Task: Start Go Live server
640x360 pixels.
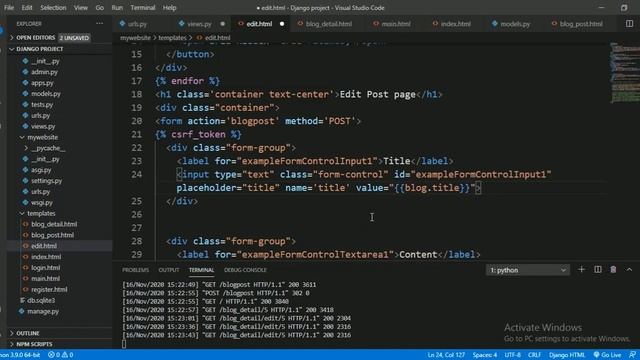Action: pyautogui.click(x=607, y=355)
